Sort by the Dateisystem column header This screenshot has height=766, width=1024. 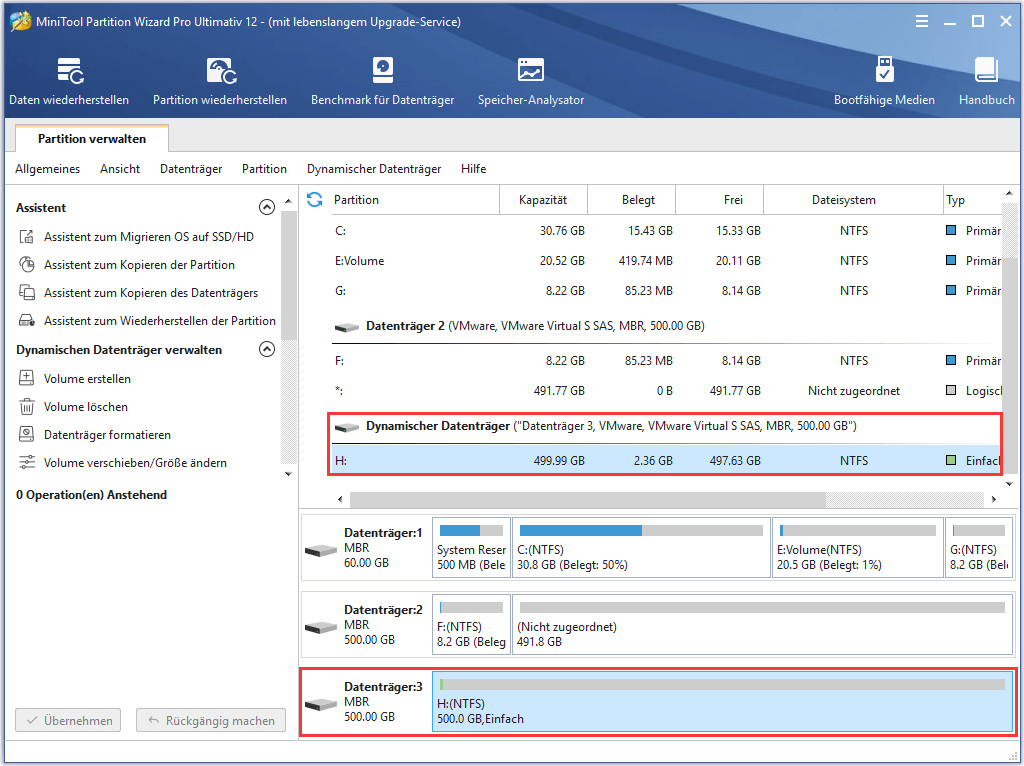[x=853, y=200]
